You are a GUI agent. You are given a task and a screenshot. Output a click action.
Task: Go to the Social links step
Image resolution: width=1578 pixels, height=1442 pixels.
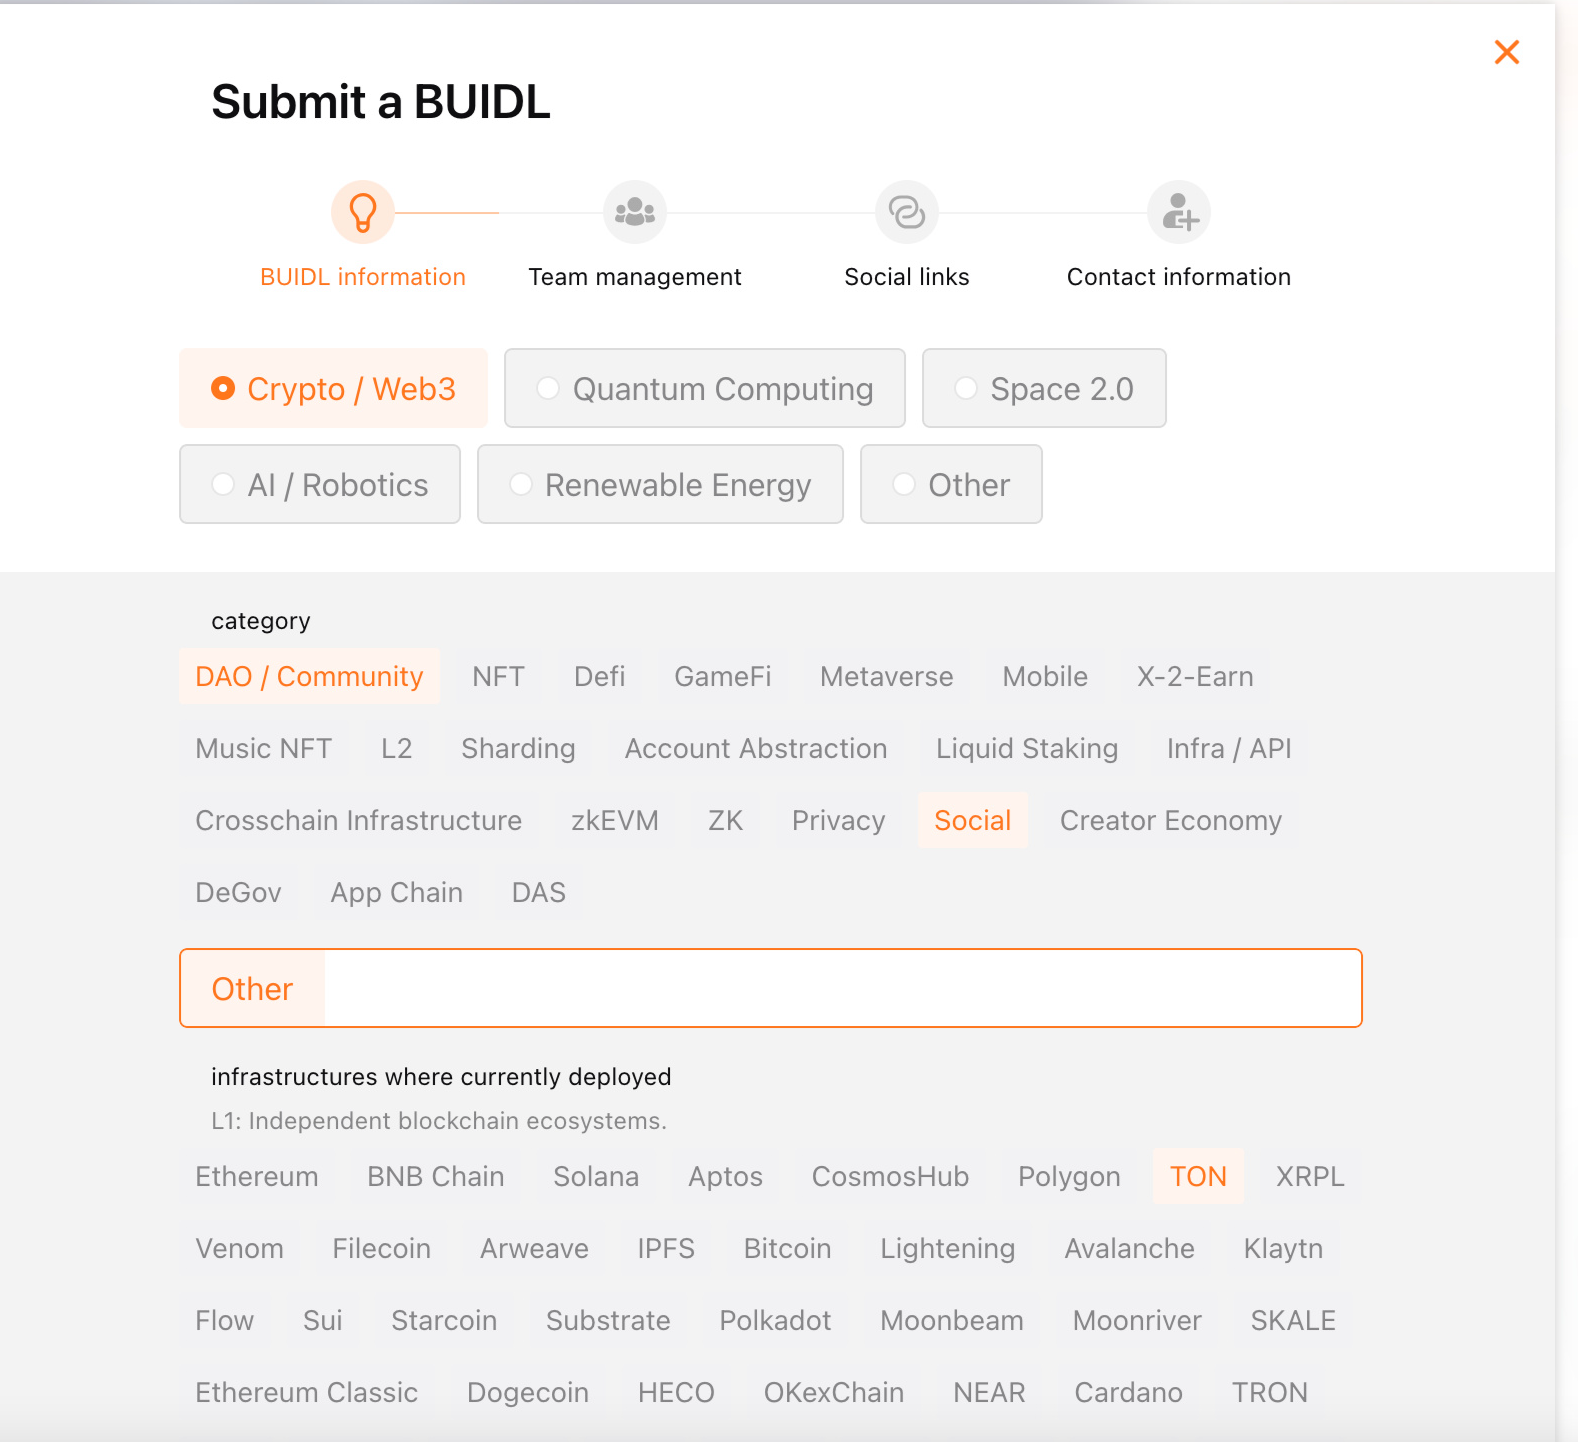pos(907,277)
